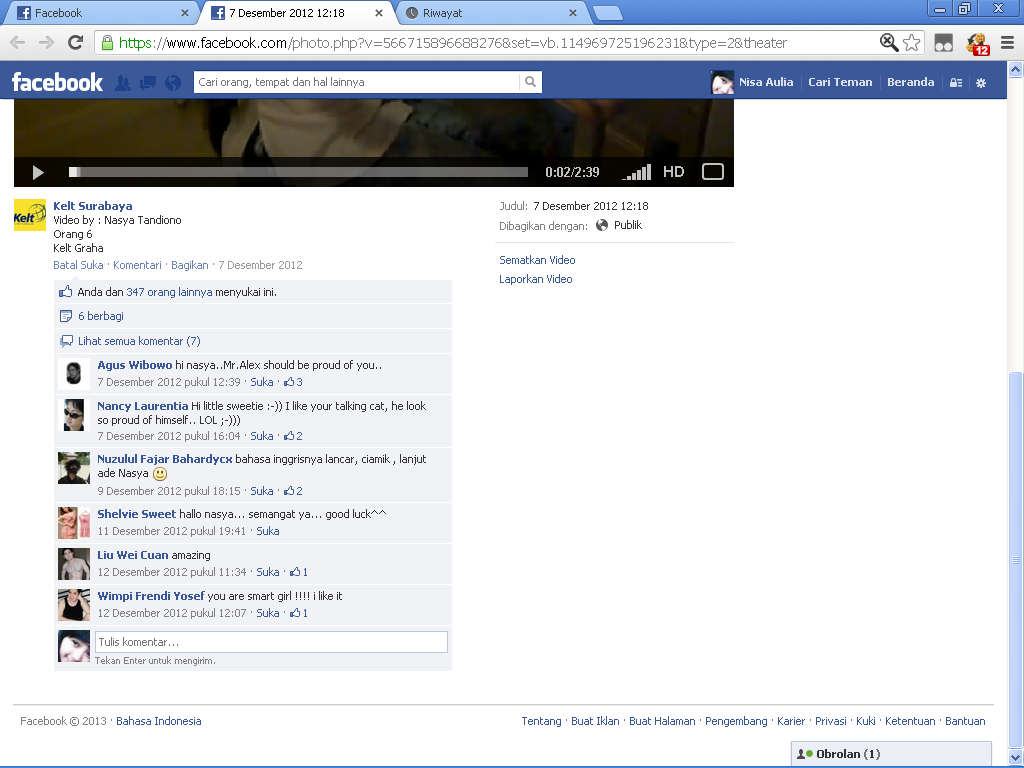This screenshot has width=1024, height=768.
Task: Click the Kelt Surabaya logo thumbnail
Action: tap(30, 215)
